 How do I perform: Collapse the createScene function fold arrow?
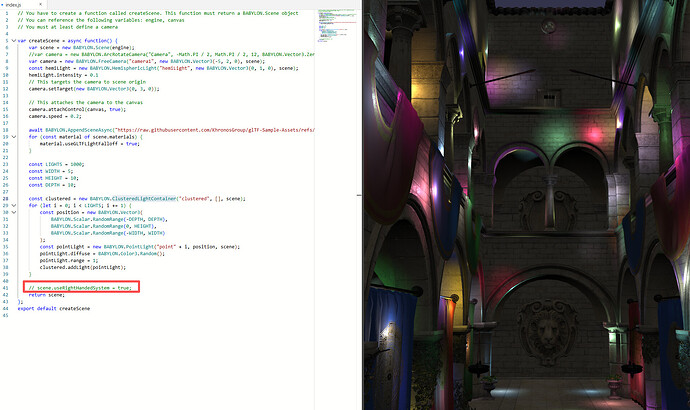(x=14, y=40)
